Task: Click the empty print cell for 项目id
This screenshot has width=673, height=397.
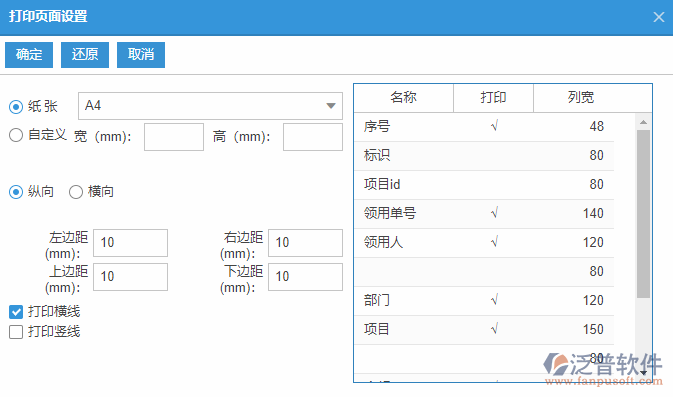Action: tap(494, 185)
